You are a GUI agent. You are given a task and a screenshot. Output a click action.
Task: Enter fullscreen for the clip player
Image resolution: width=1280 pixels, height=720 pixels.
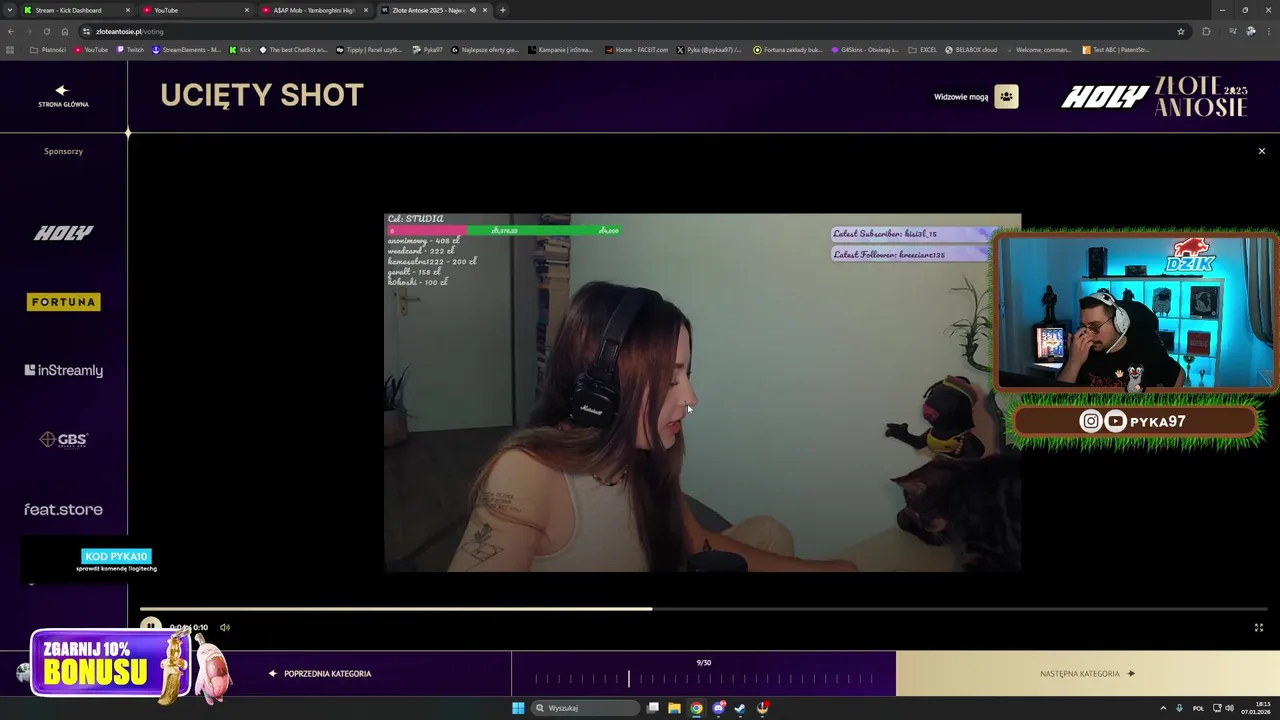(x=1259, y=627)
